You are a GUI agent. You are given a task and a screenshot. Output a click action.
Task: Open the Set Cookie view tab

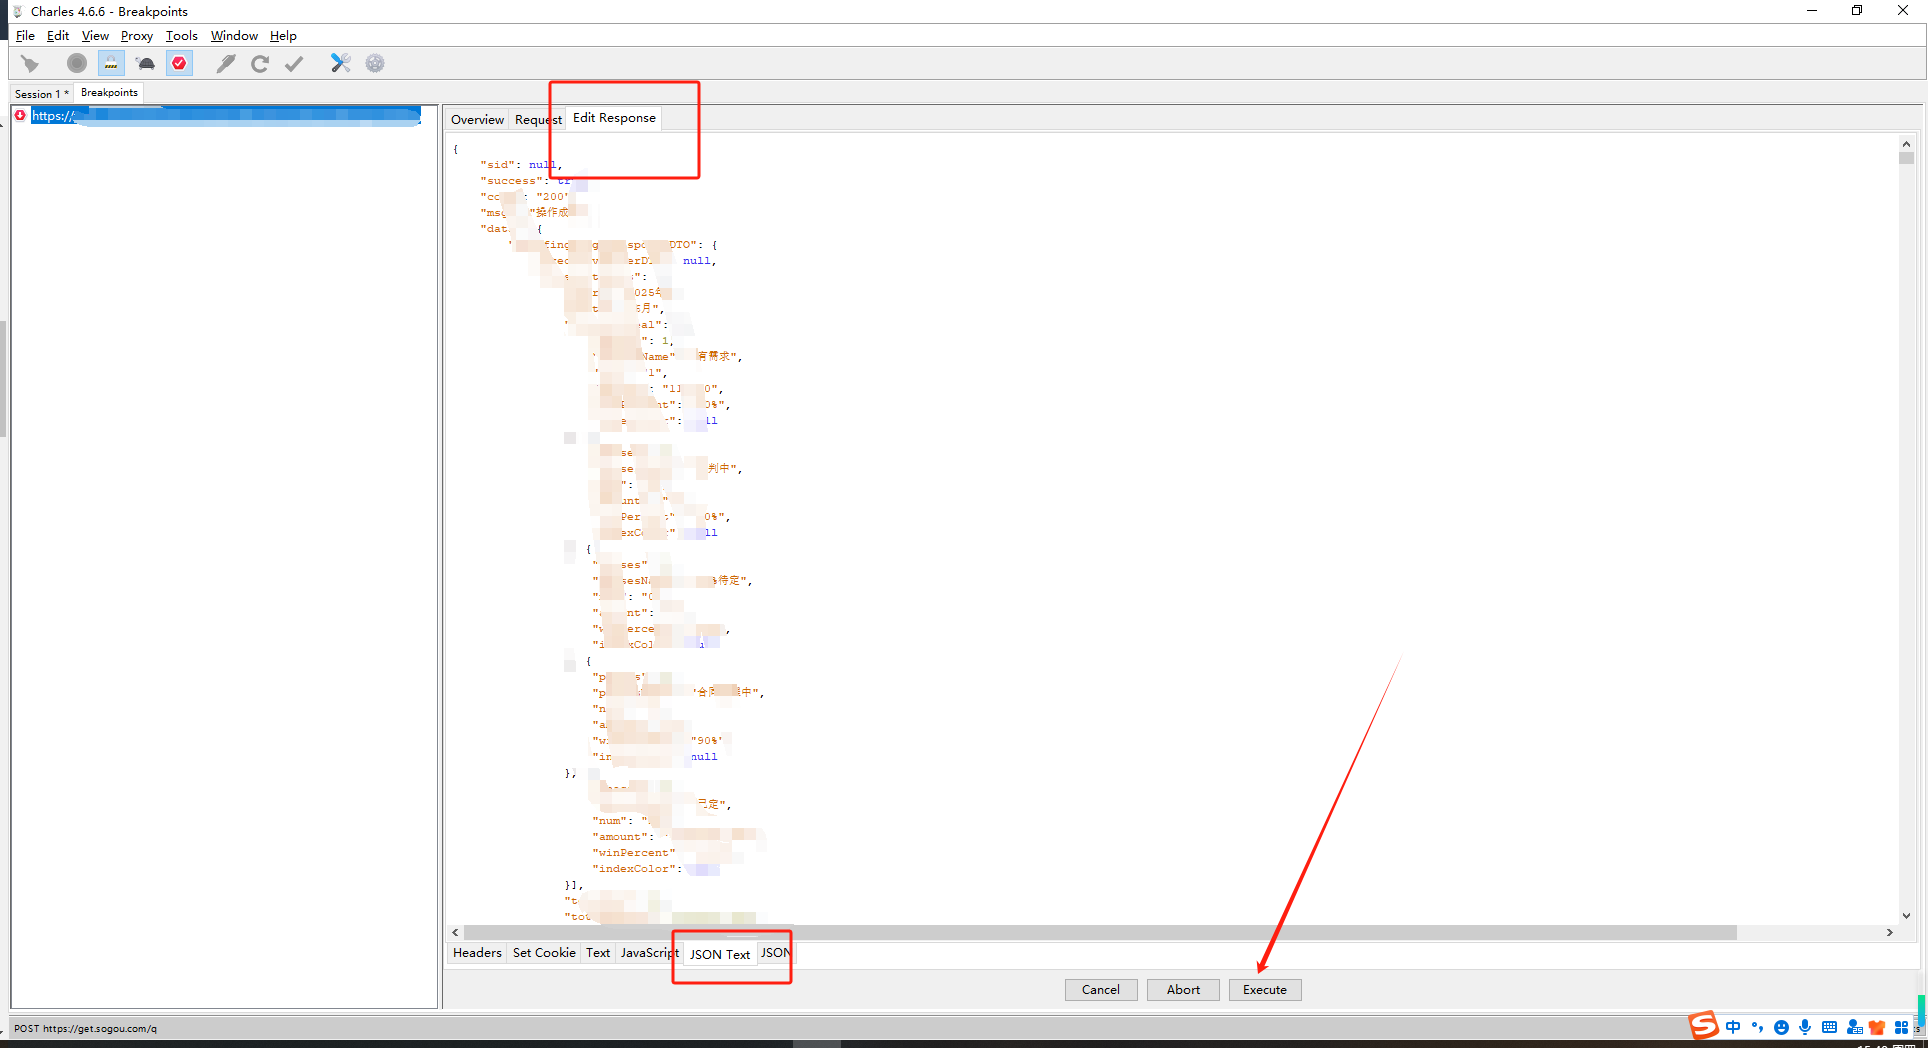pos(544,953)
